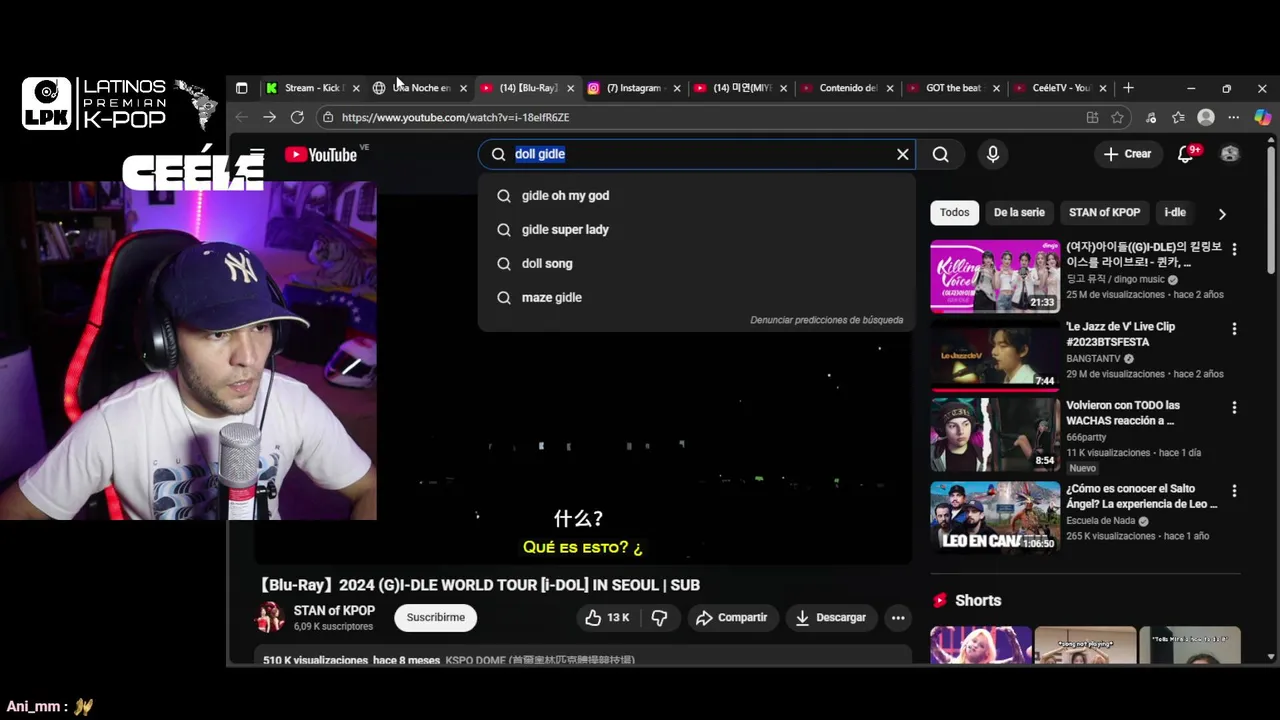
Task: Open the first Shorts thumbnail
Action: coord(981,645)
